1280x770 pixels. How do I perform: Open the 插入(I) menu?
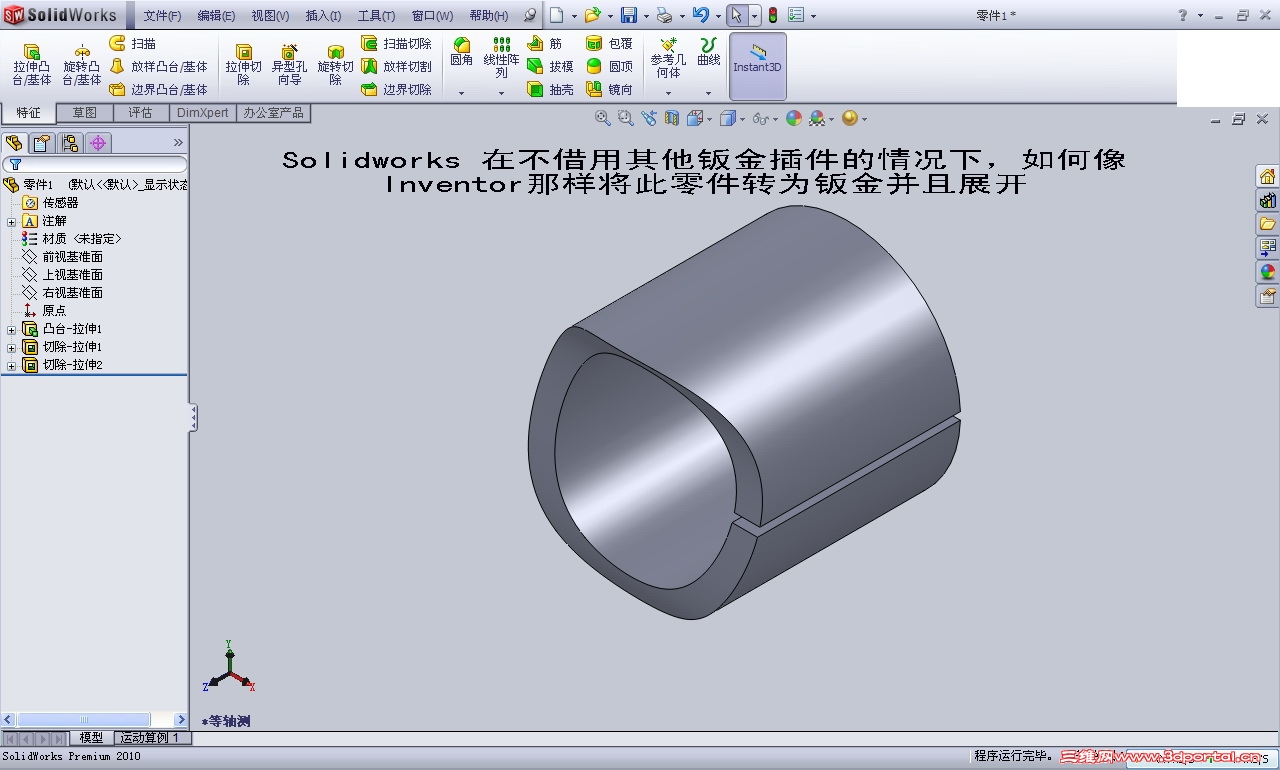point(323,16)
